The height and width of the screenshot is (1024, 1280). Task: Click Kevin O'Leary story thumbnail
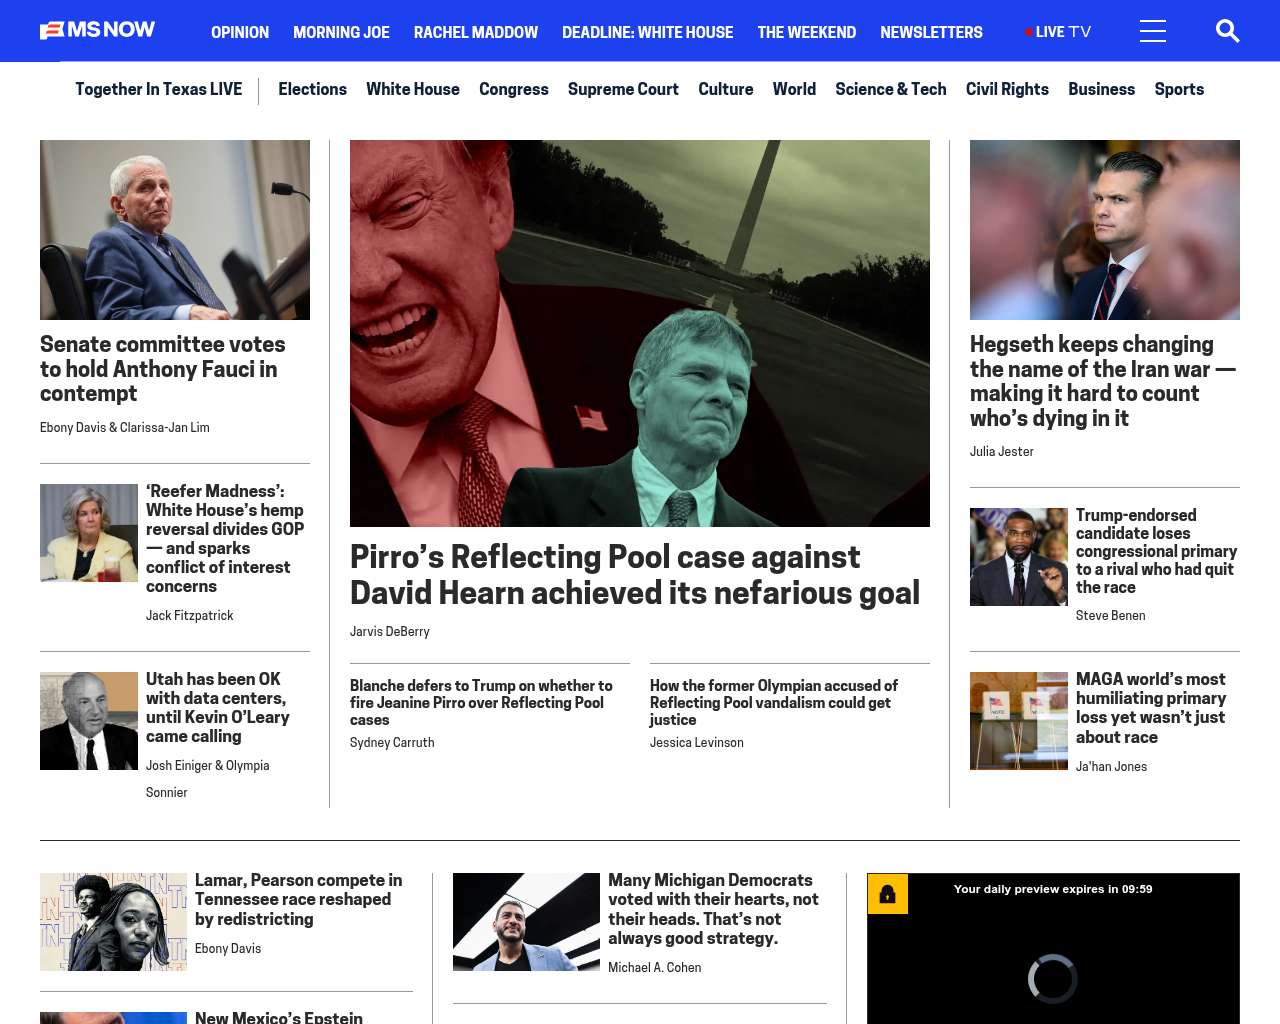pos(89,721)
